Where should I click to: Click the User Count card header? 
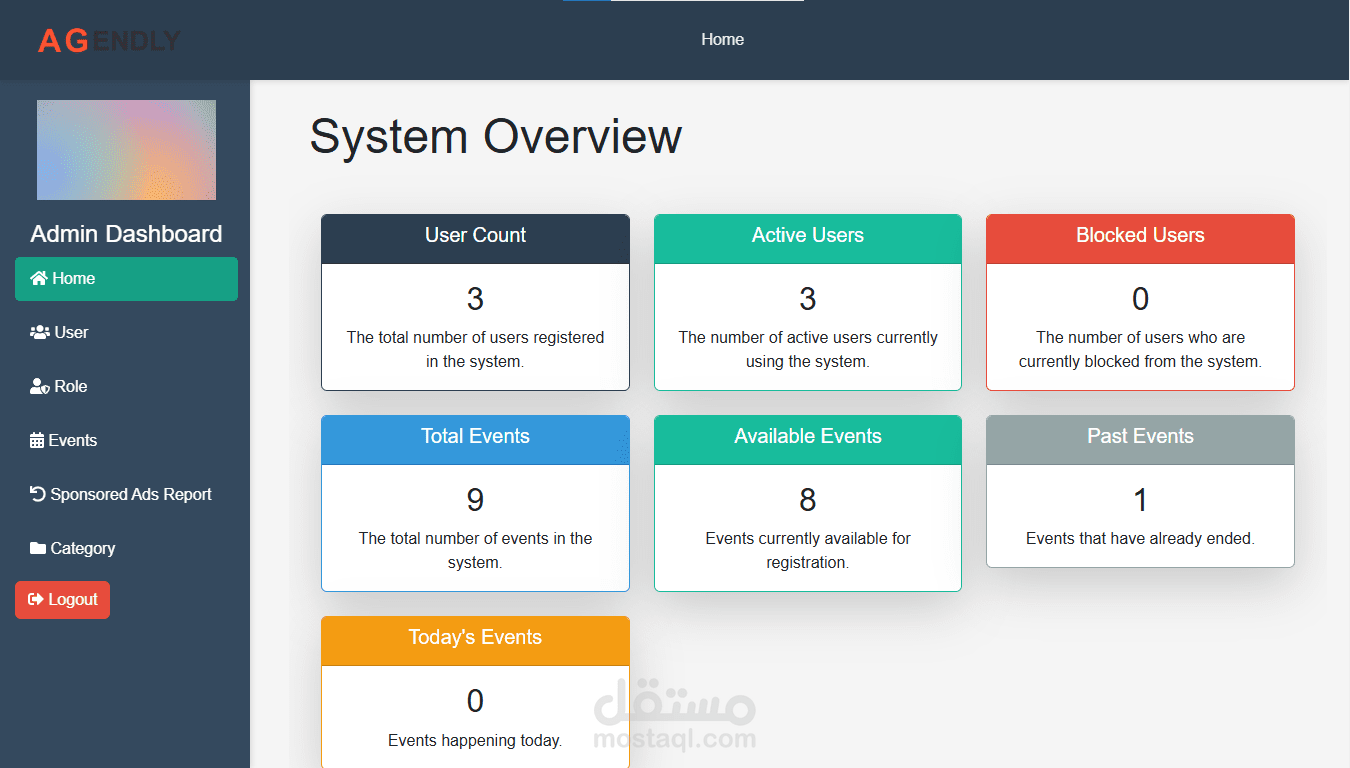pyautogui.click(x=475, y=239)
